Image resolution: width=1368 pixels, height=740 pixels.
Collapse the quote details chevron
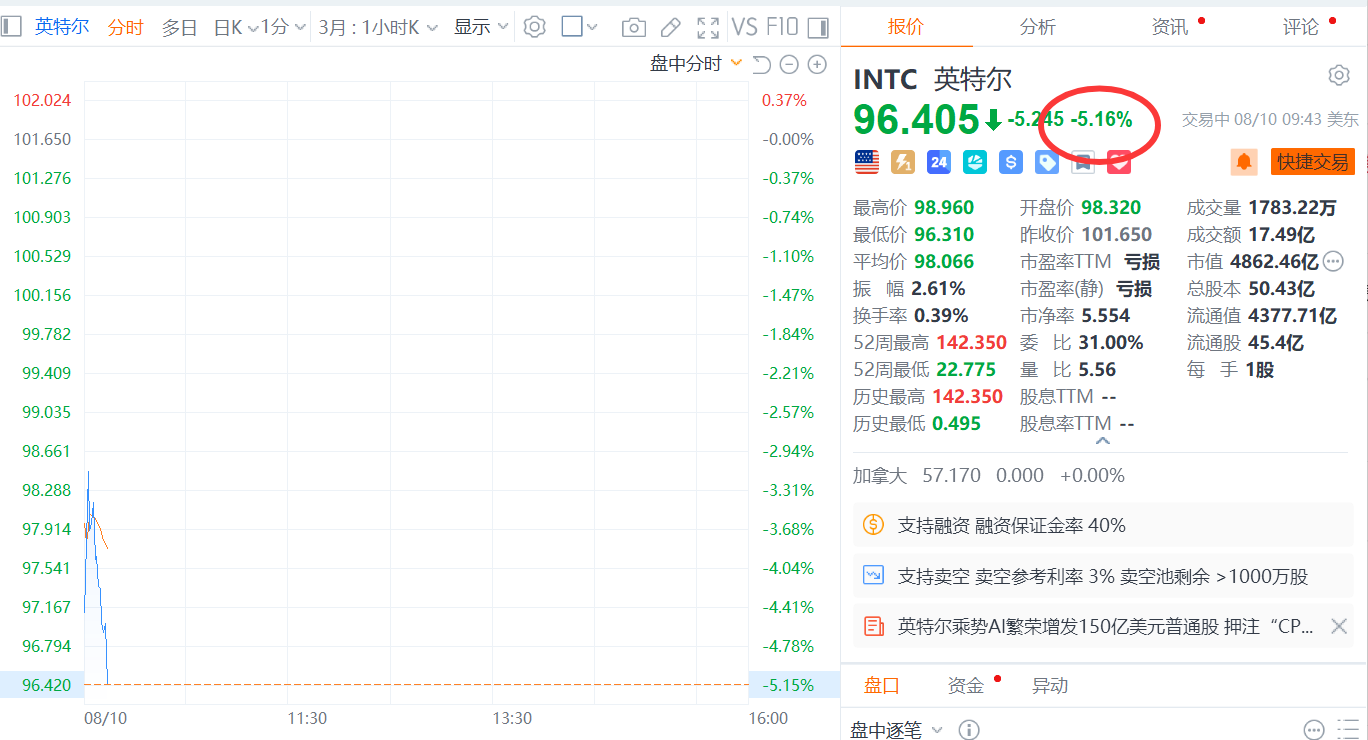[1103, 441]
